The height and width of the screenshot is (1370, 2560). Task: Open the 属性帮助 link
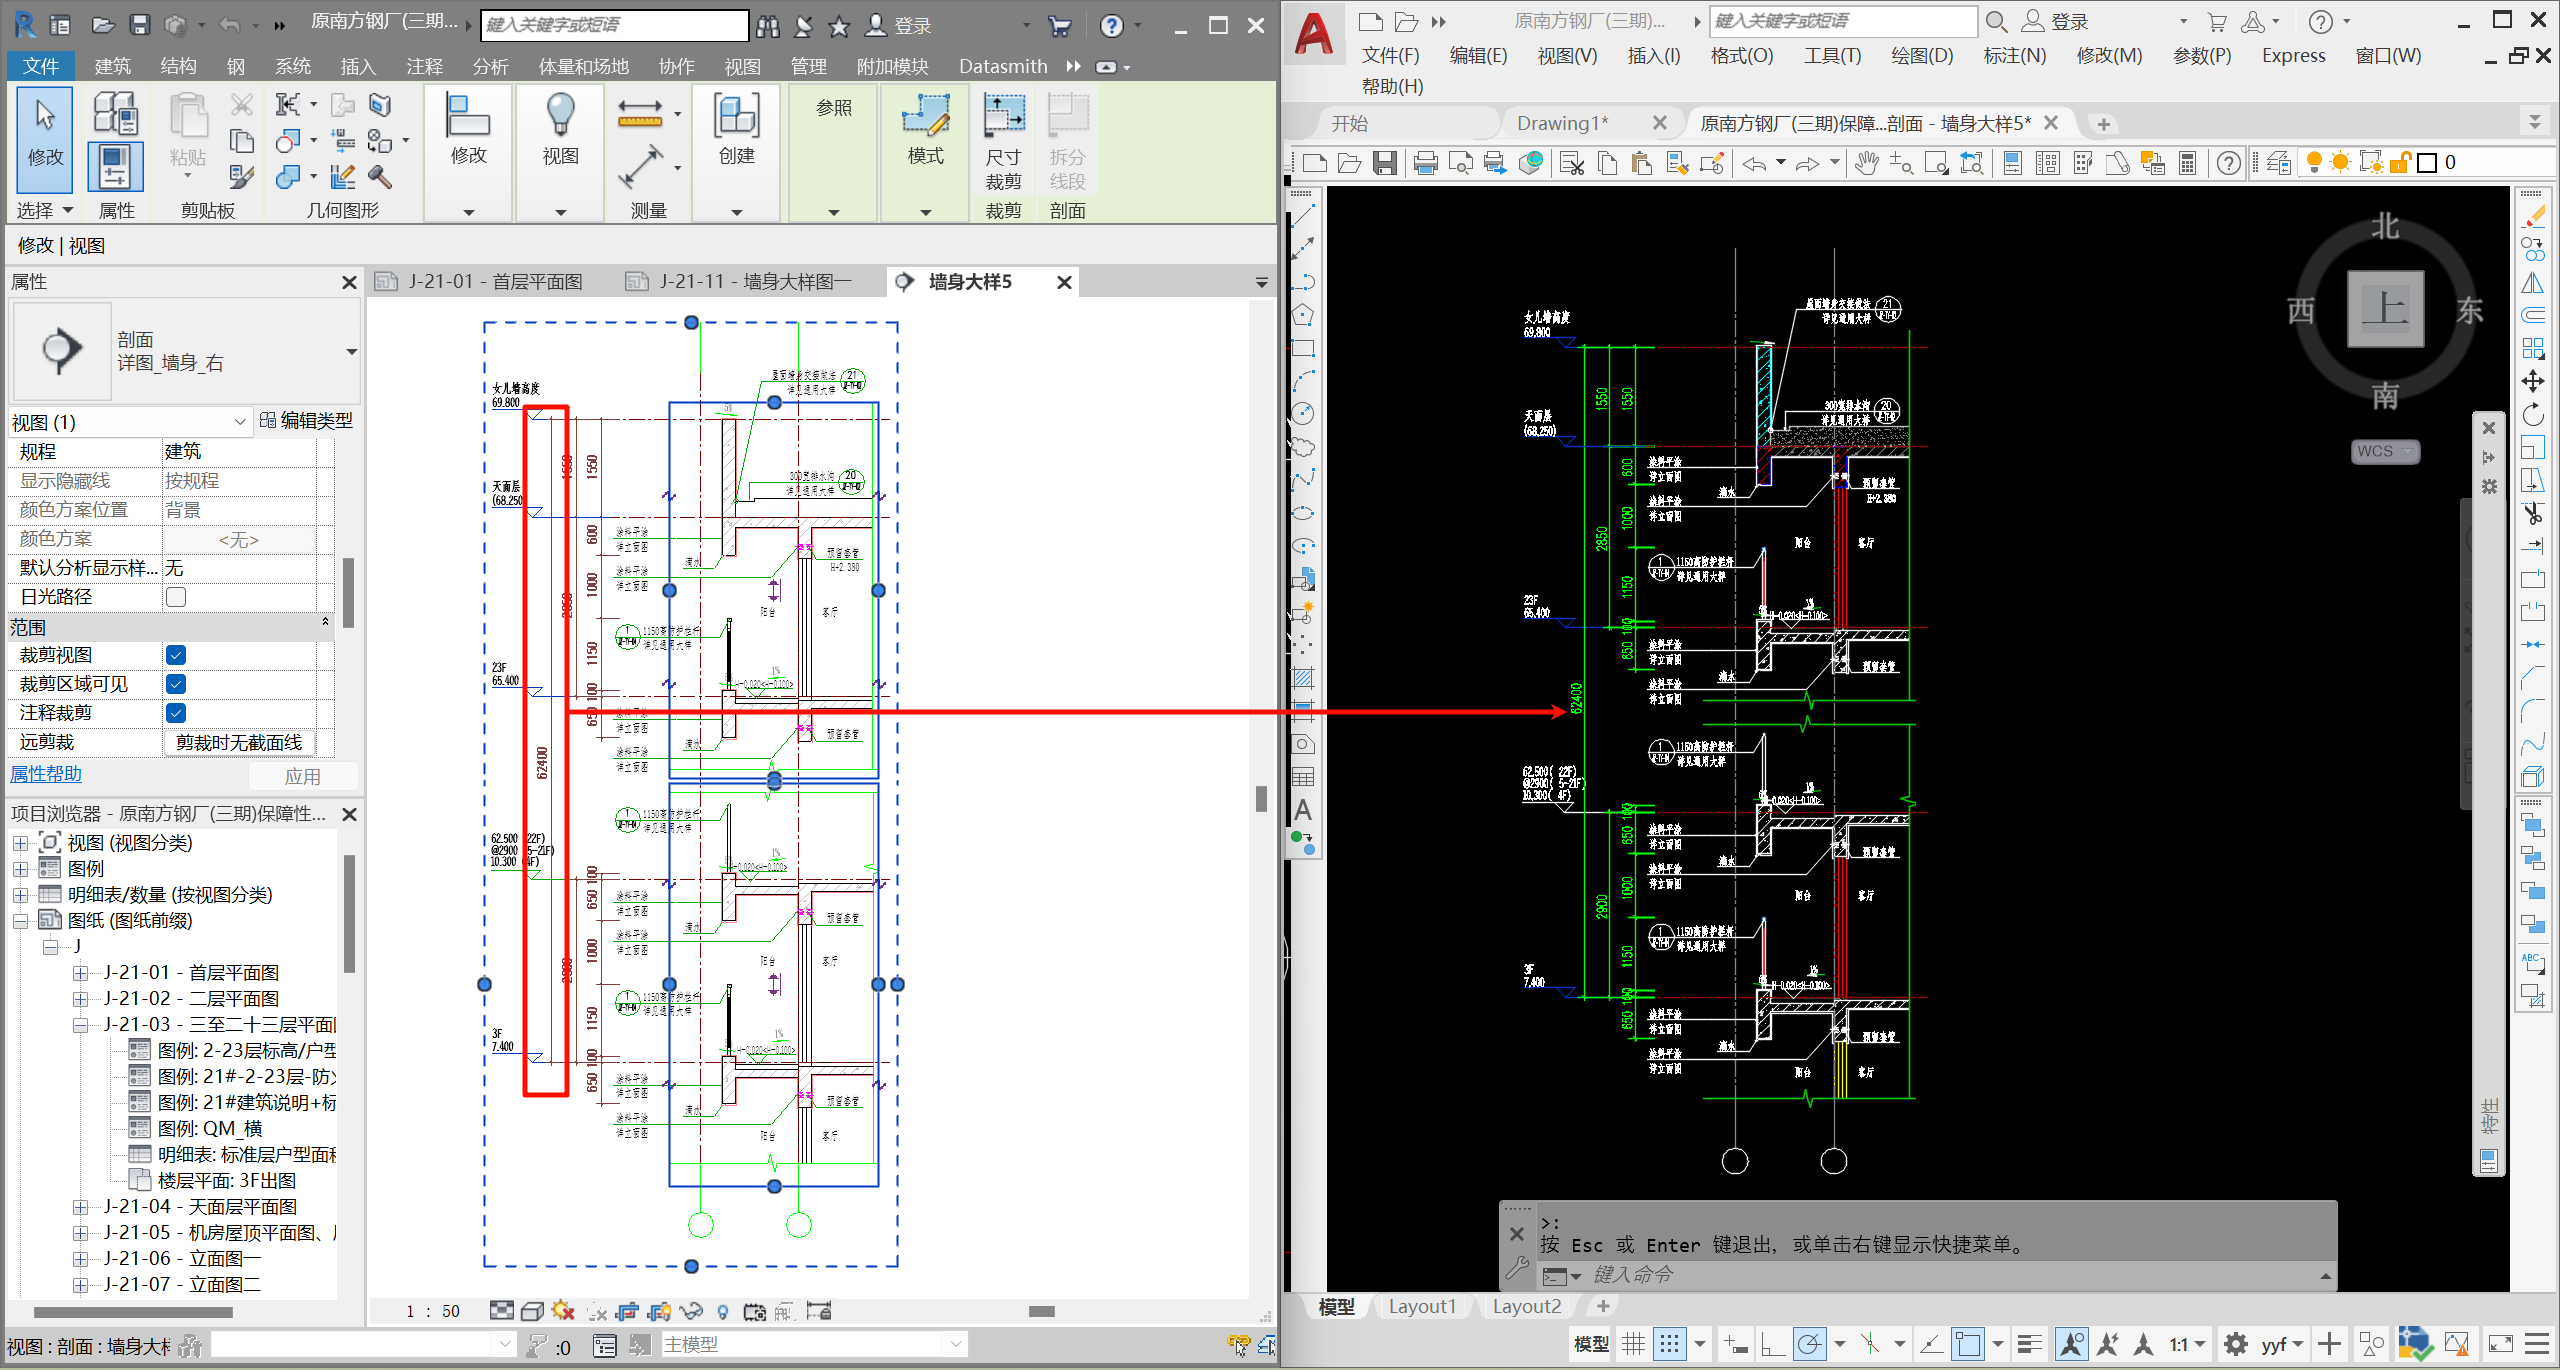[x=46, y=774]
